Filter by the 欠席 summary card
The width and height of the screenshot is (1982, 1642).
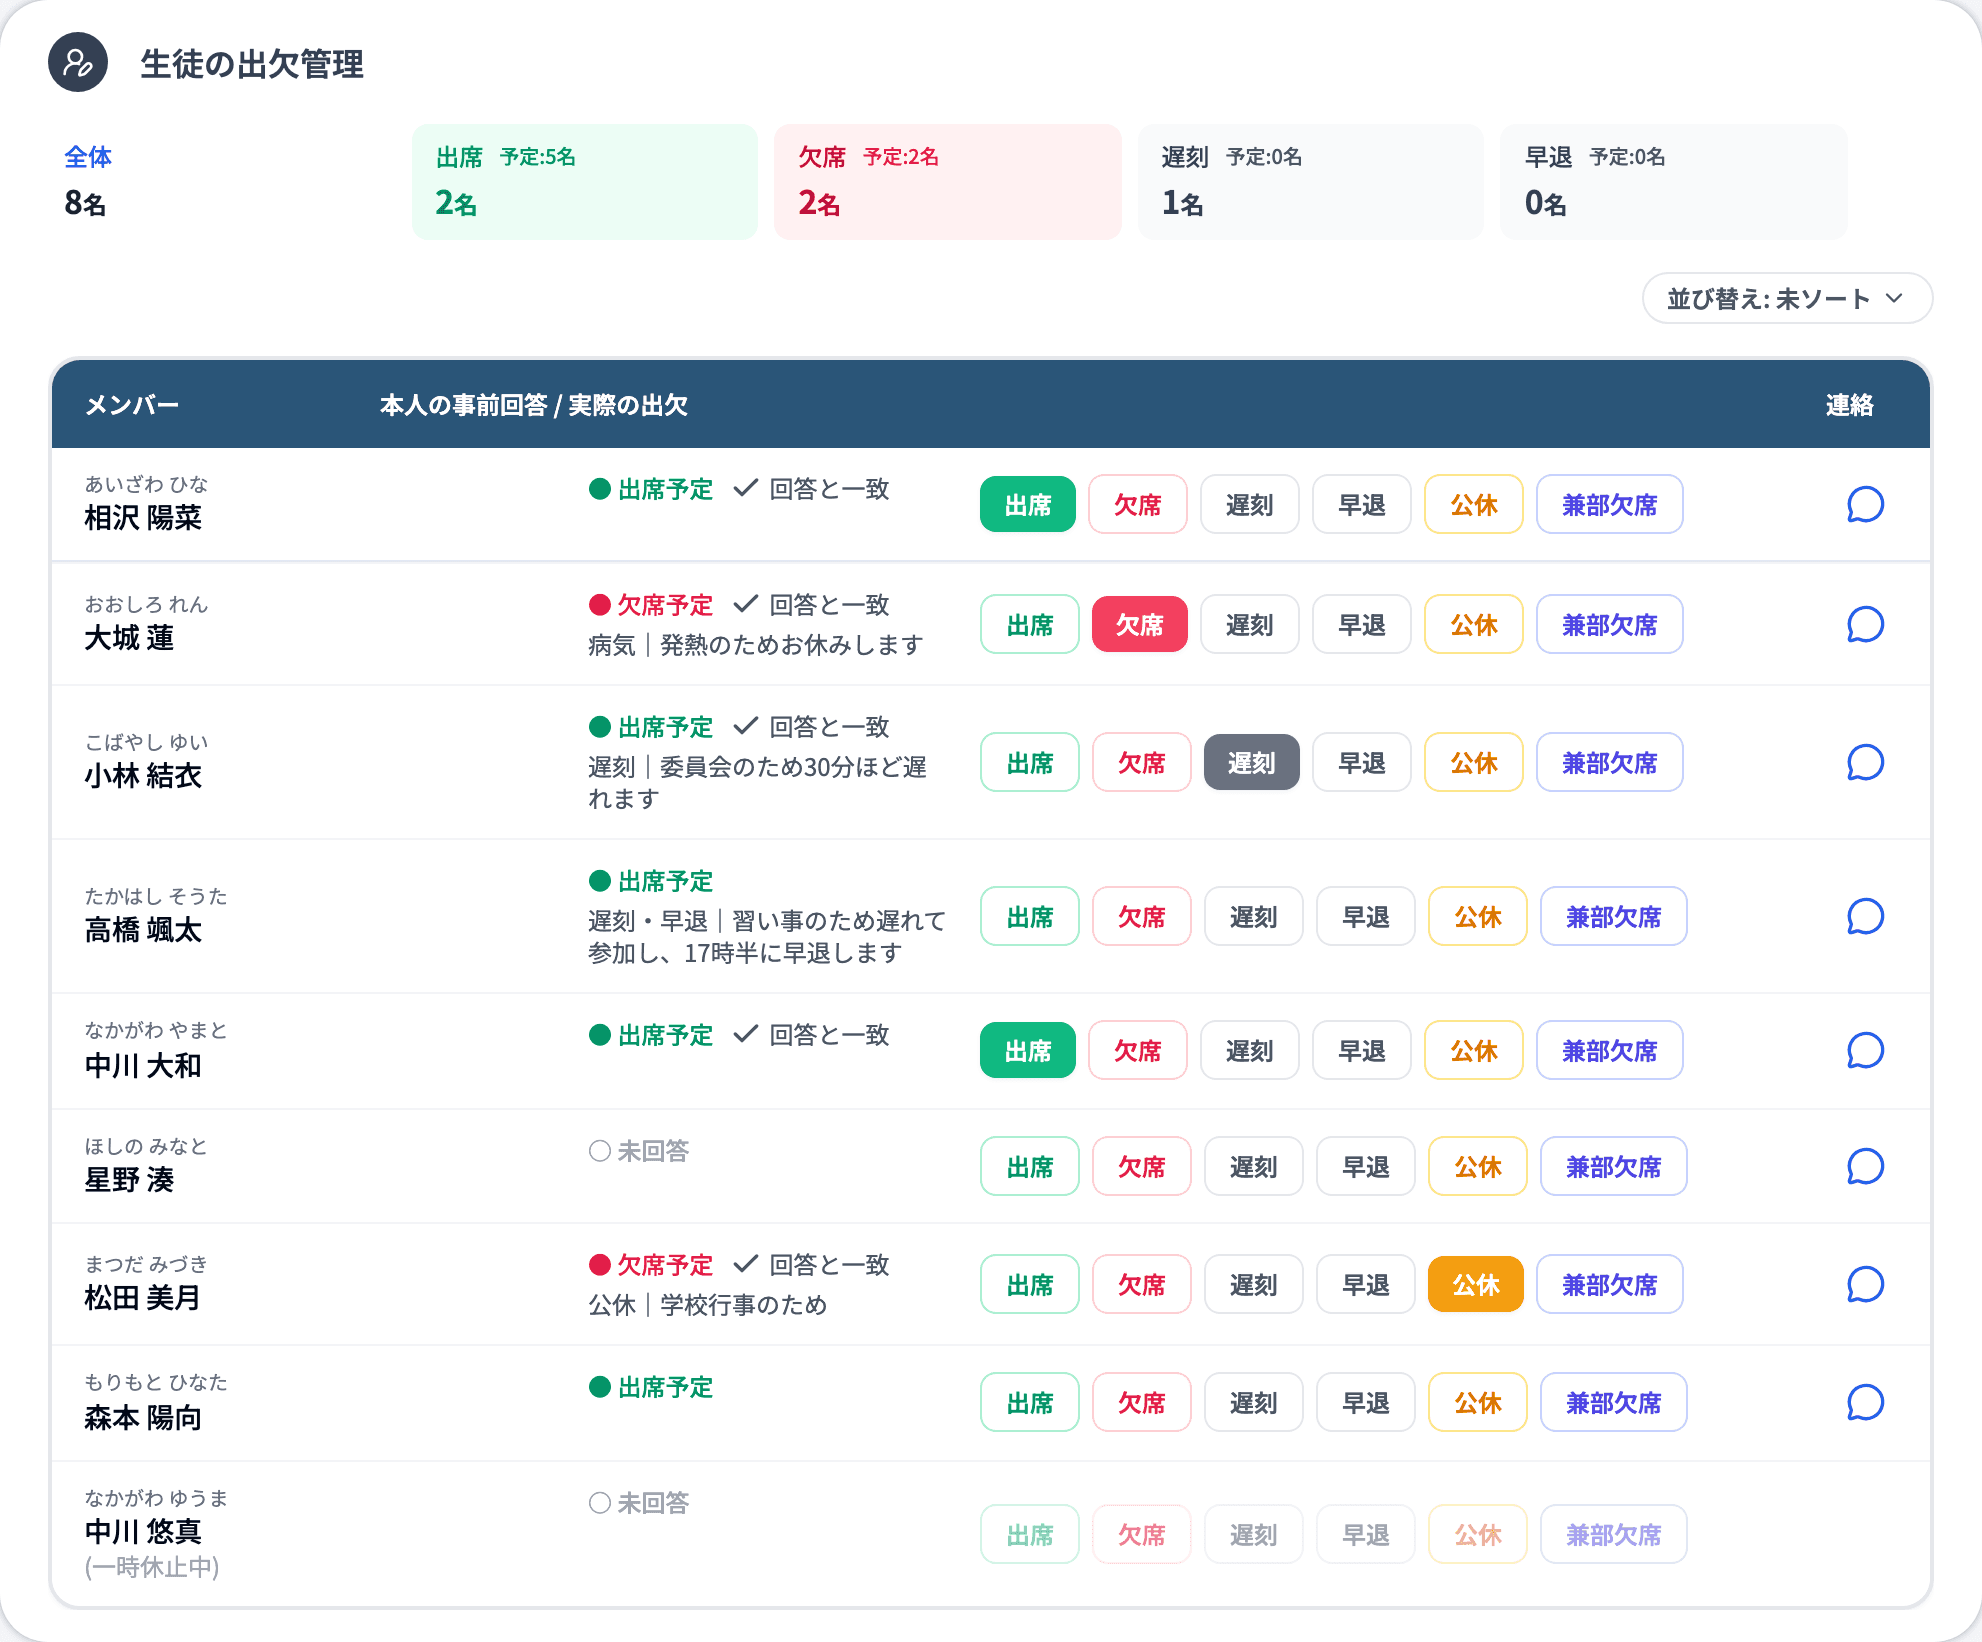coord(948,182)
